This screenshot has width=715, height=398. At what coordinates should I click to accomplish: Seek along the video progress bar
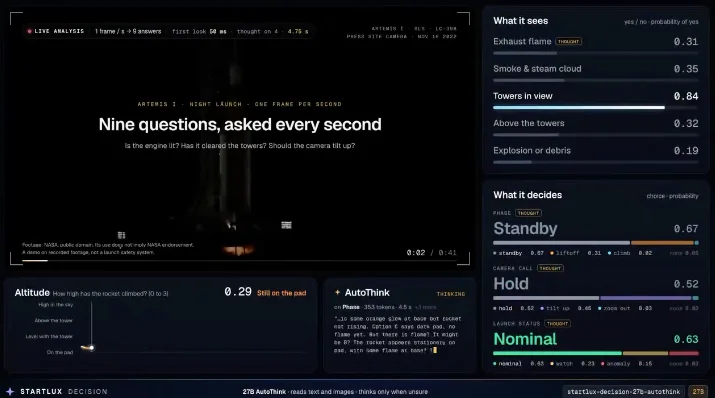[x=239, y=260]
